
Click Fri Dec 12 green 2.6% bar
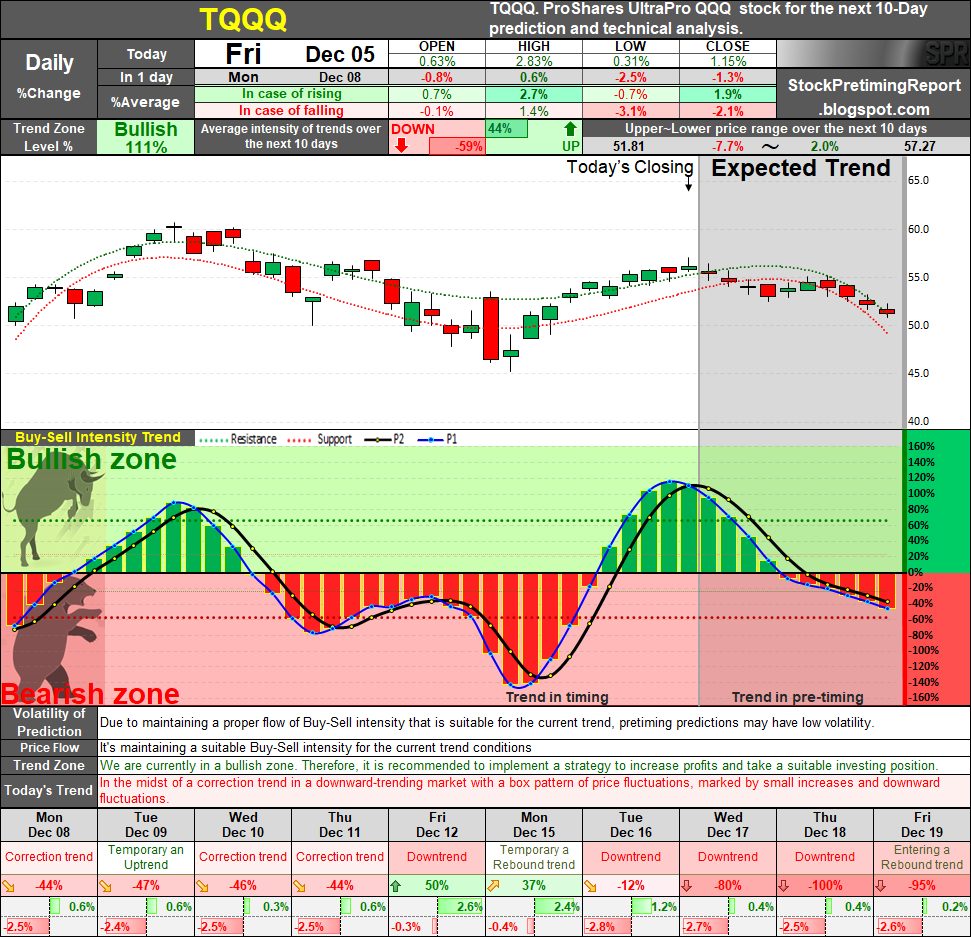pyautogui.click(x=460, y=907)
